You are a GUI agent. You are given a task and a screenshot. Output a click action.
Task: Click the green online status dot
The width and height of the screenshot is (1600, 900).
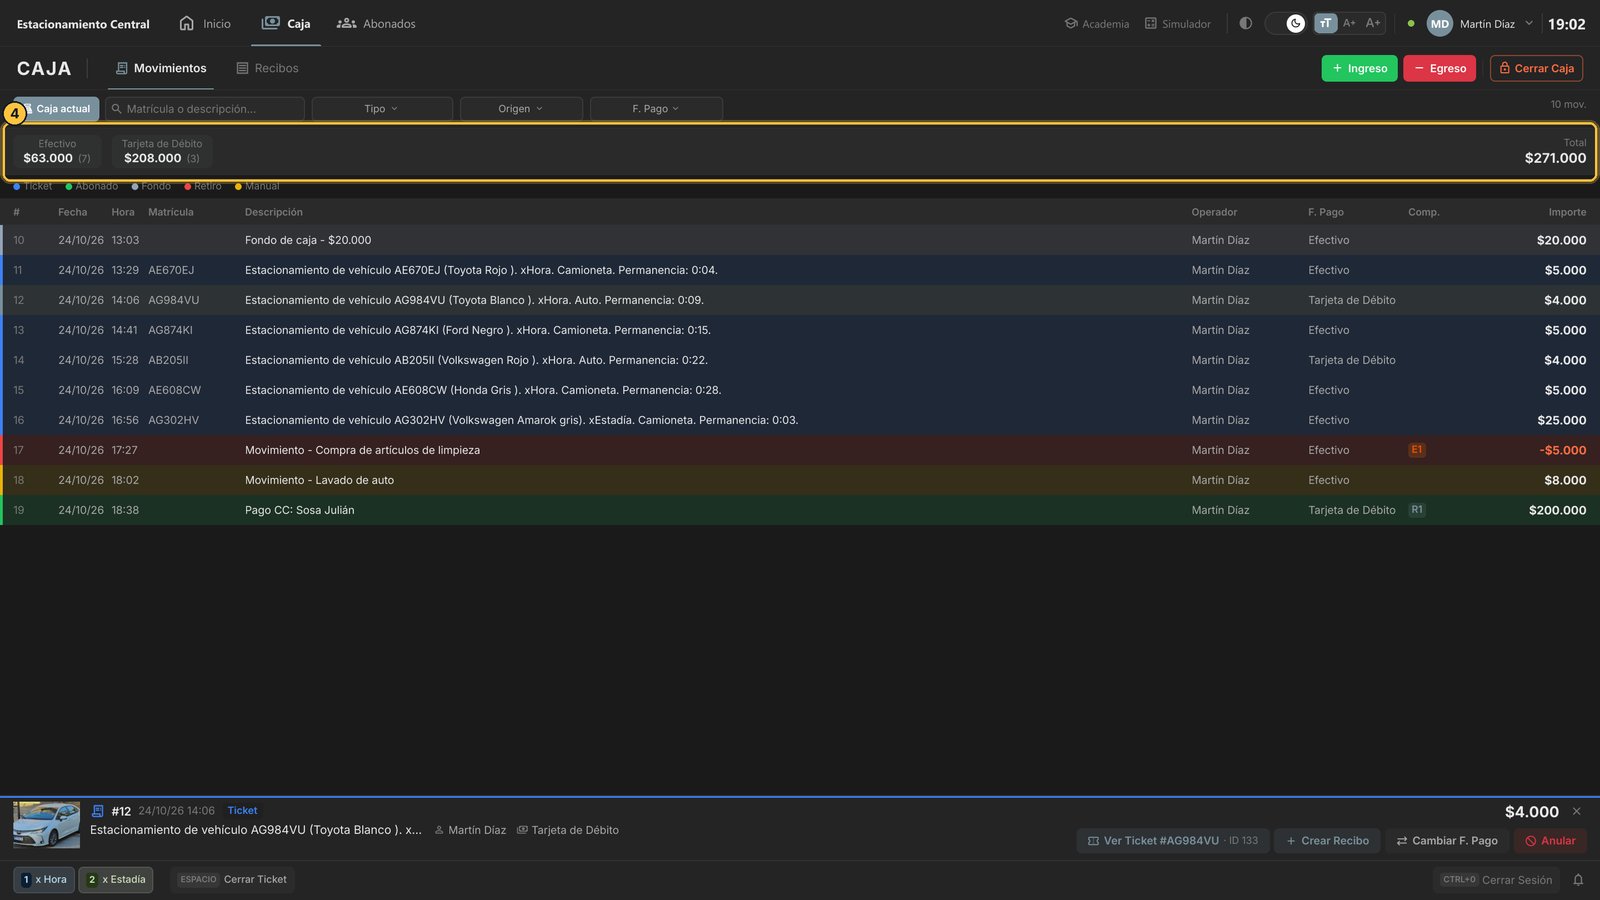point(1411,24)
